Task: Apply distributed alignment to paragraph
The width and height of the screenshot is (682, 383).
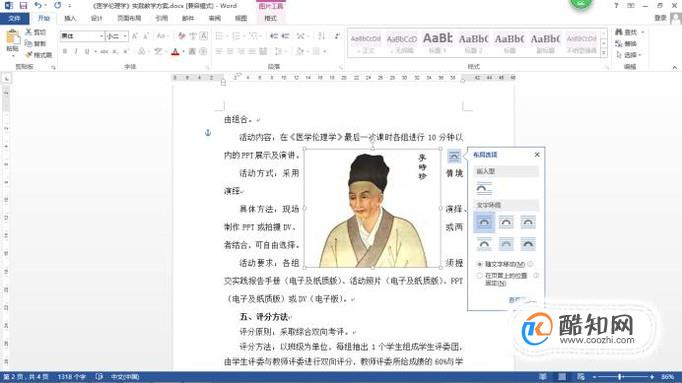Action: coord(263,52)
